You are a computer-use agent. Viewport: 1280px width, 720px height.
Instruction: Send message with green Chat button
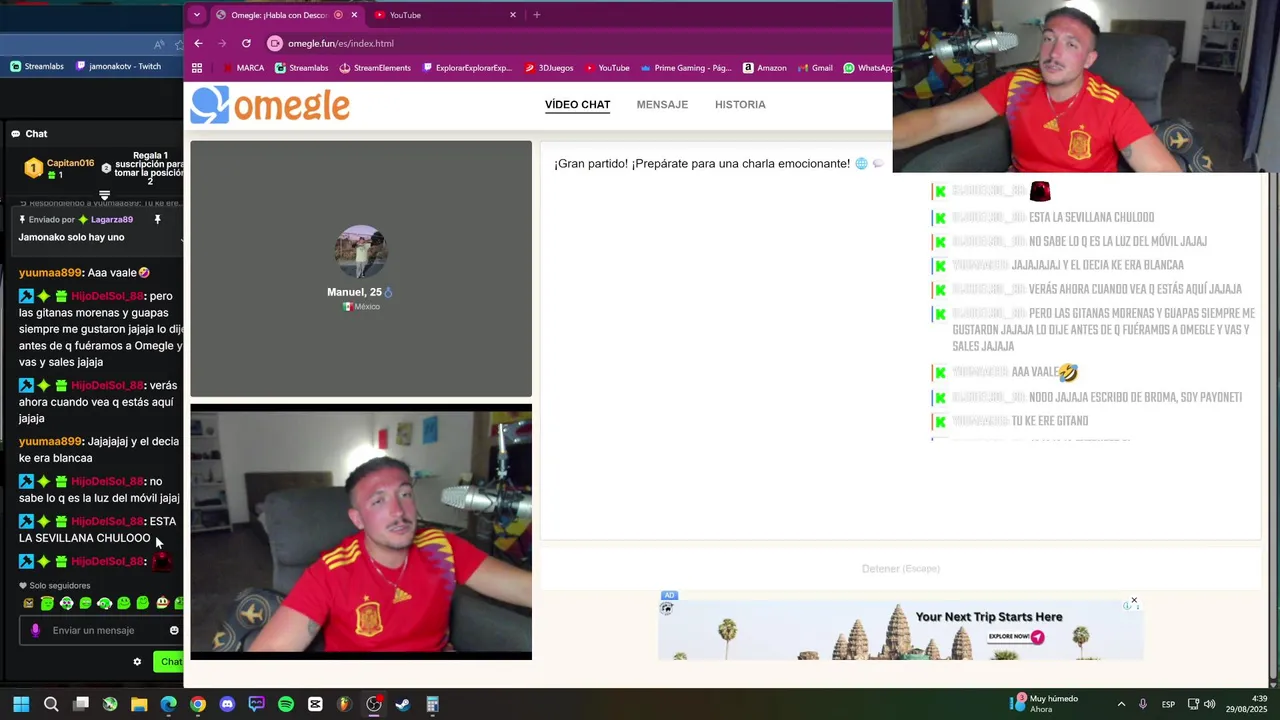[169, 661]
